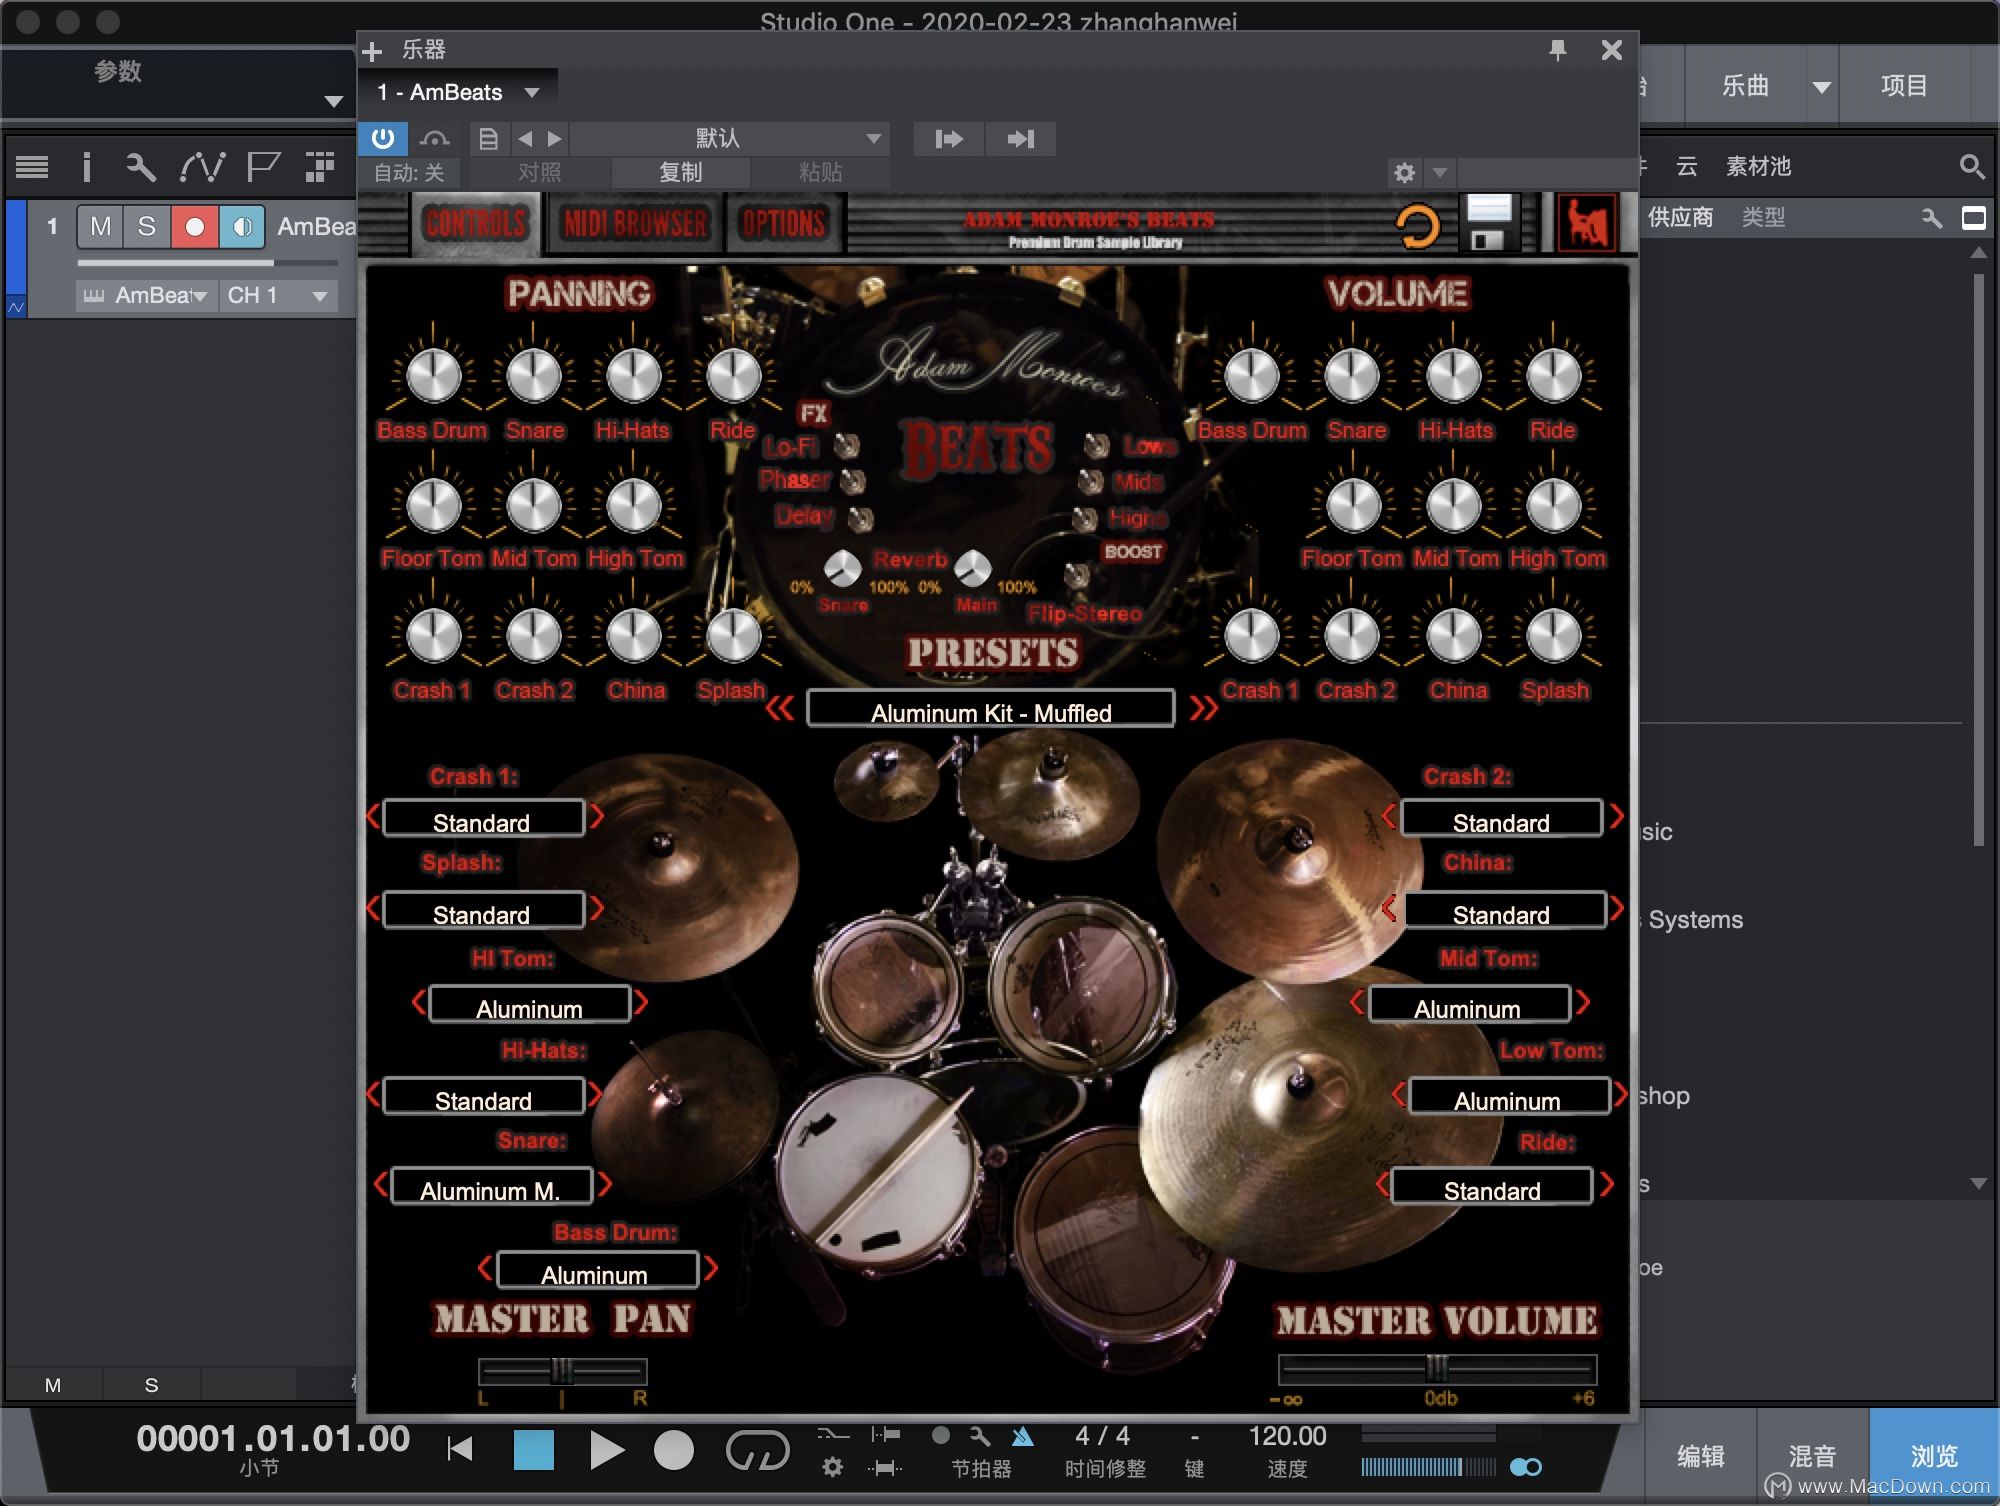2000x1506 pixels.
Task: Flip the Lo-Fi FX switch
Action: point(847,445)
